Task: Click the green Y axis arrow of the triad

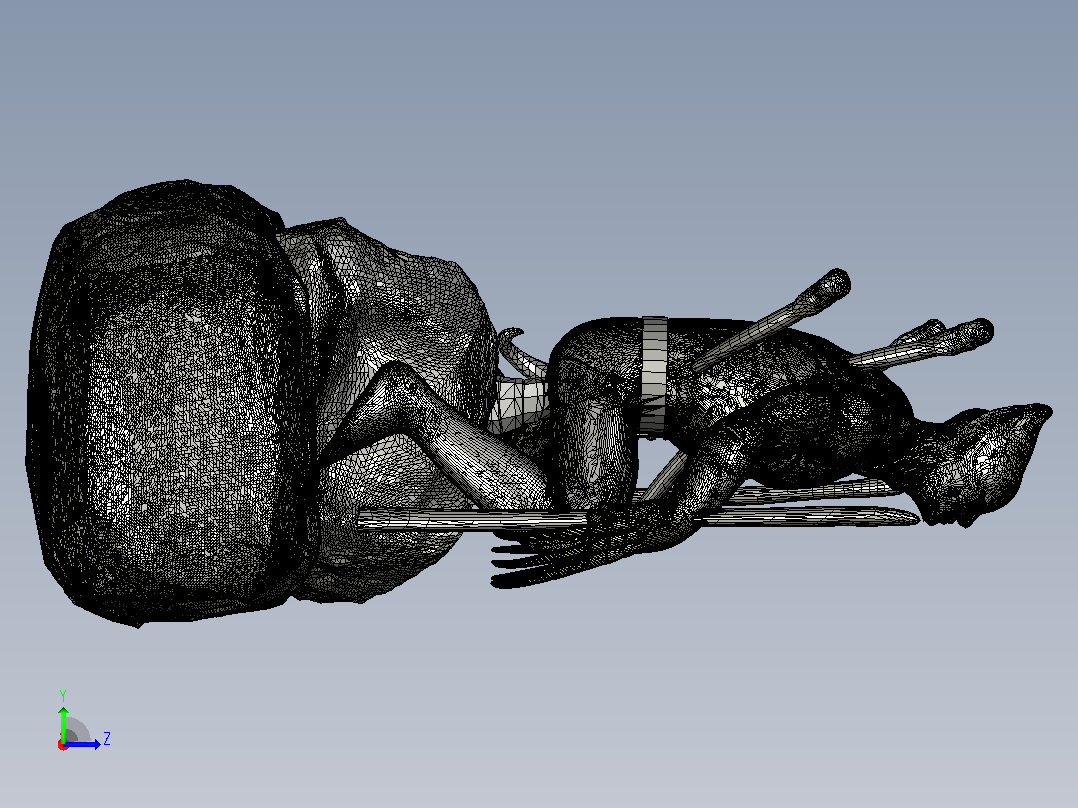Action: click(x=63, y=723)
